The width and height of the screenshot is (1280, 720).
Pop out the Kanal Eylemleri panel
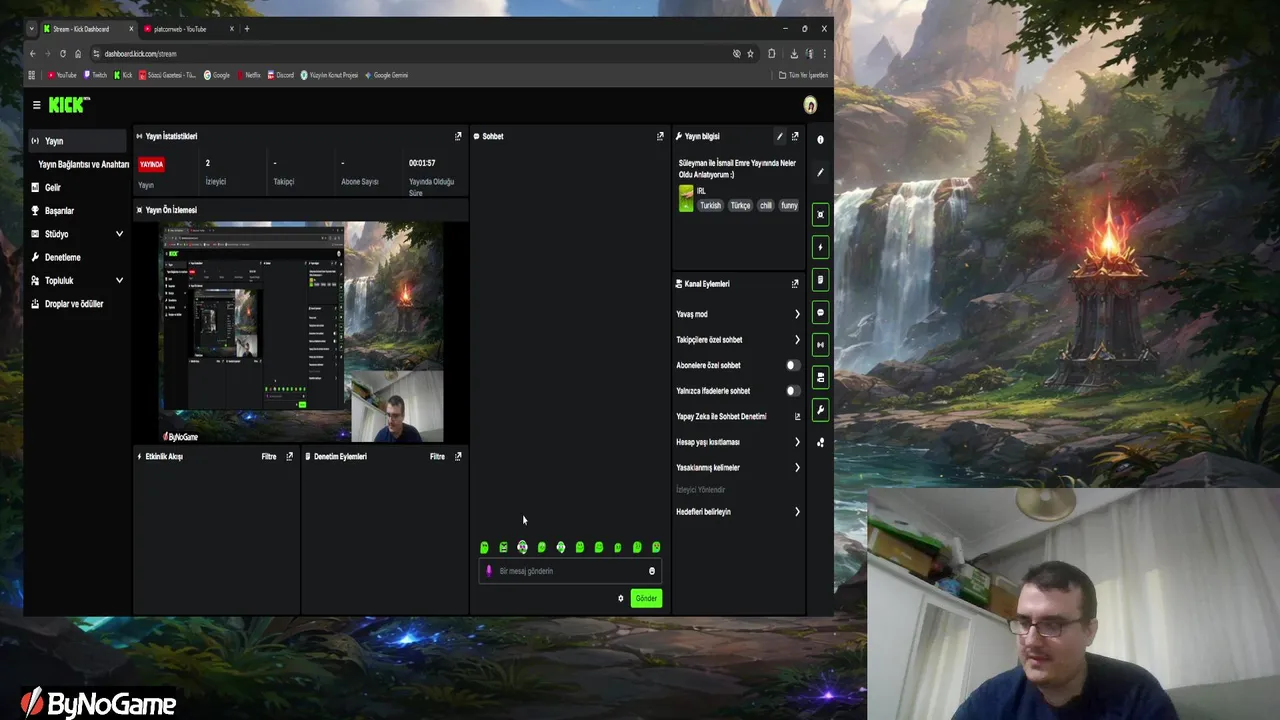tap(795, 284)
